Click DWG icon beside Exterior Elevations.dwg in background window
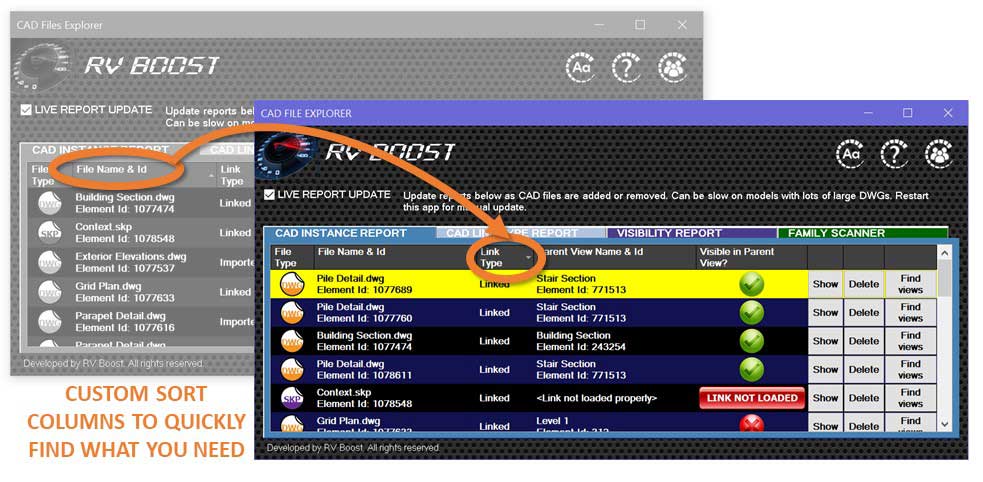The height and width of the screenshot is (482, 983). [50, 262]
